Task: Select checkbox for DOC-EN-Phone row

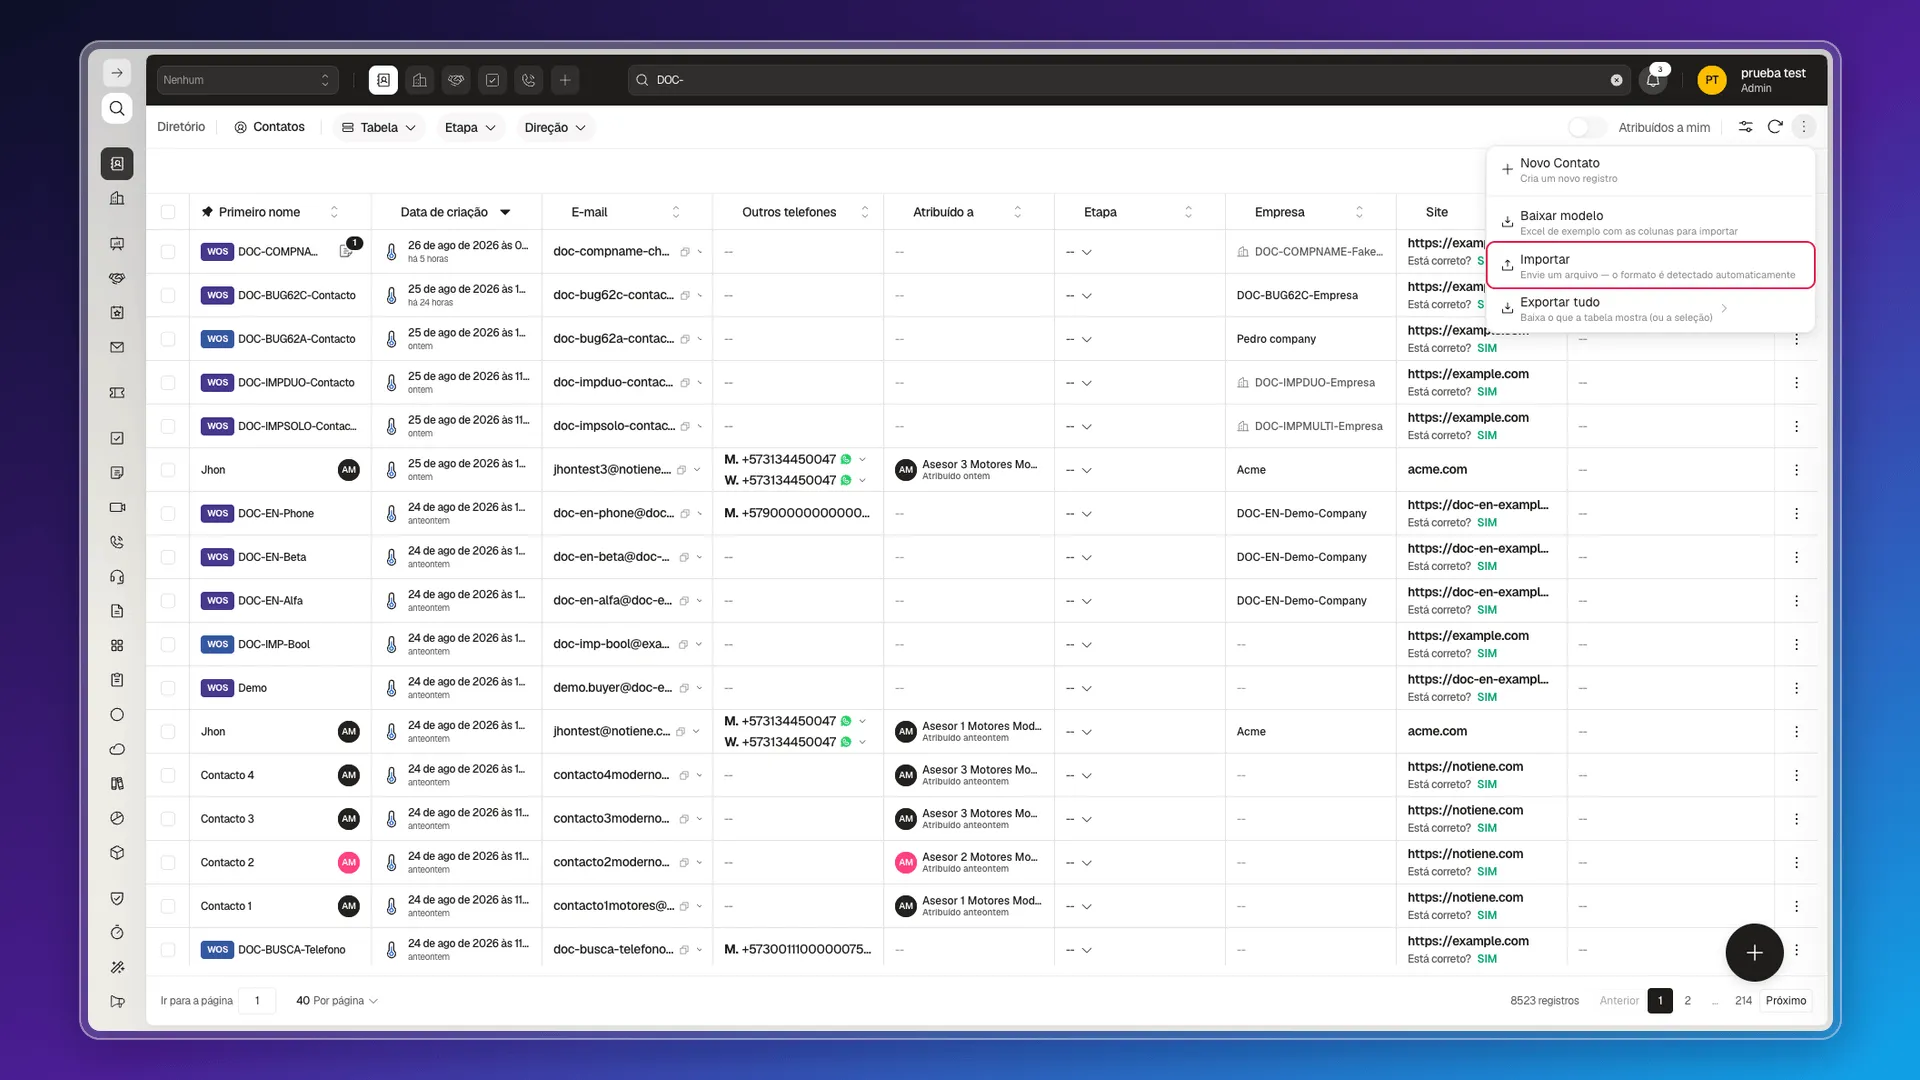Action: (x=168, y=513)
